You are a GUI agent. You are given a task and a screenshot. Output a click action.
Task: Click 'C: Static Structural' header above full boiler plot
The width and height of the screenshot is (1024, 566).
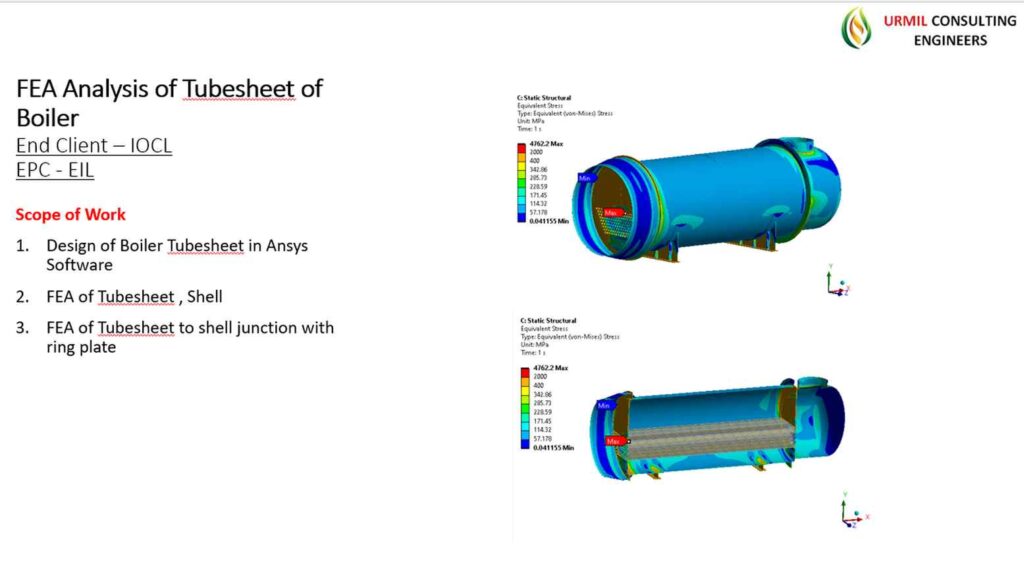(x=544, y=98)
